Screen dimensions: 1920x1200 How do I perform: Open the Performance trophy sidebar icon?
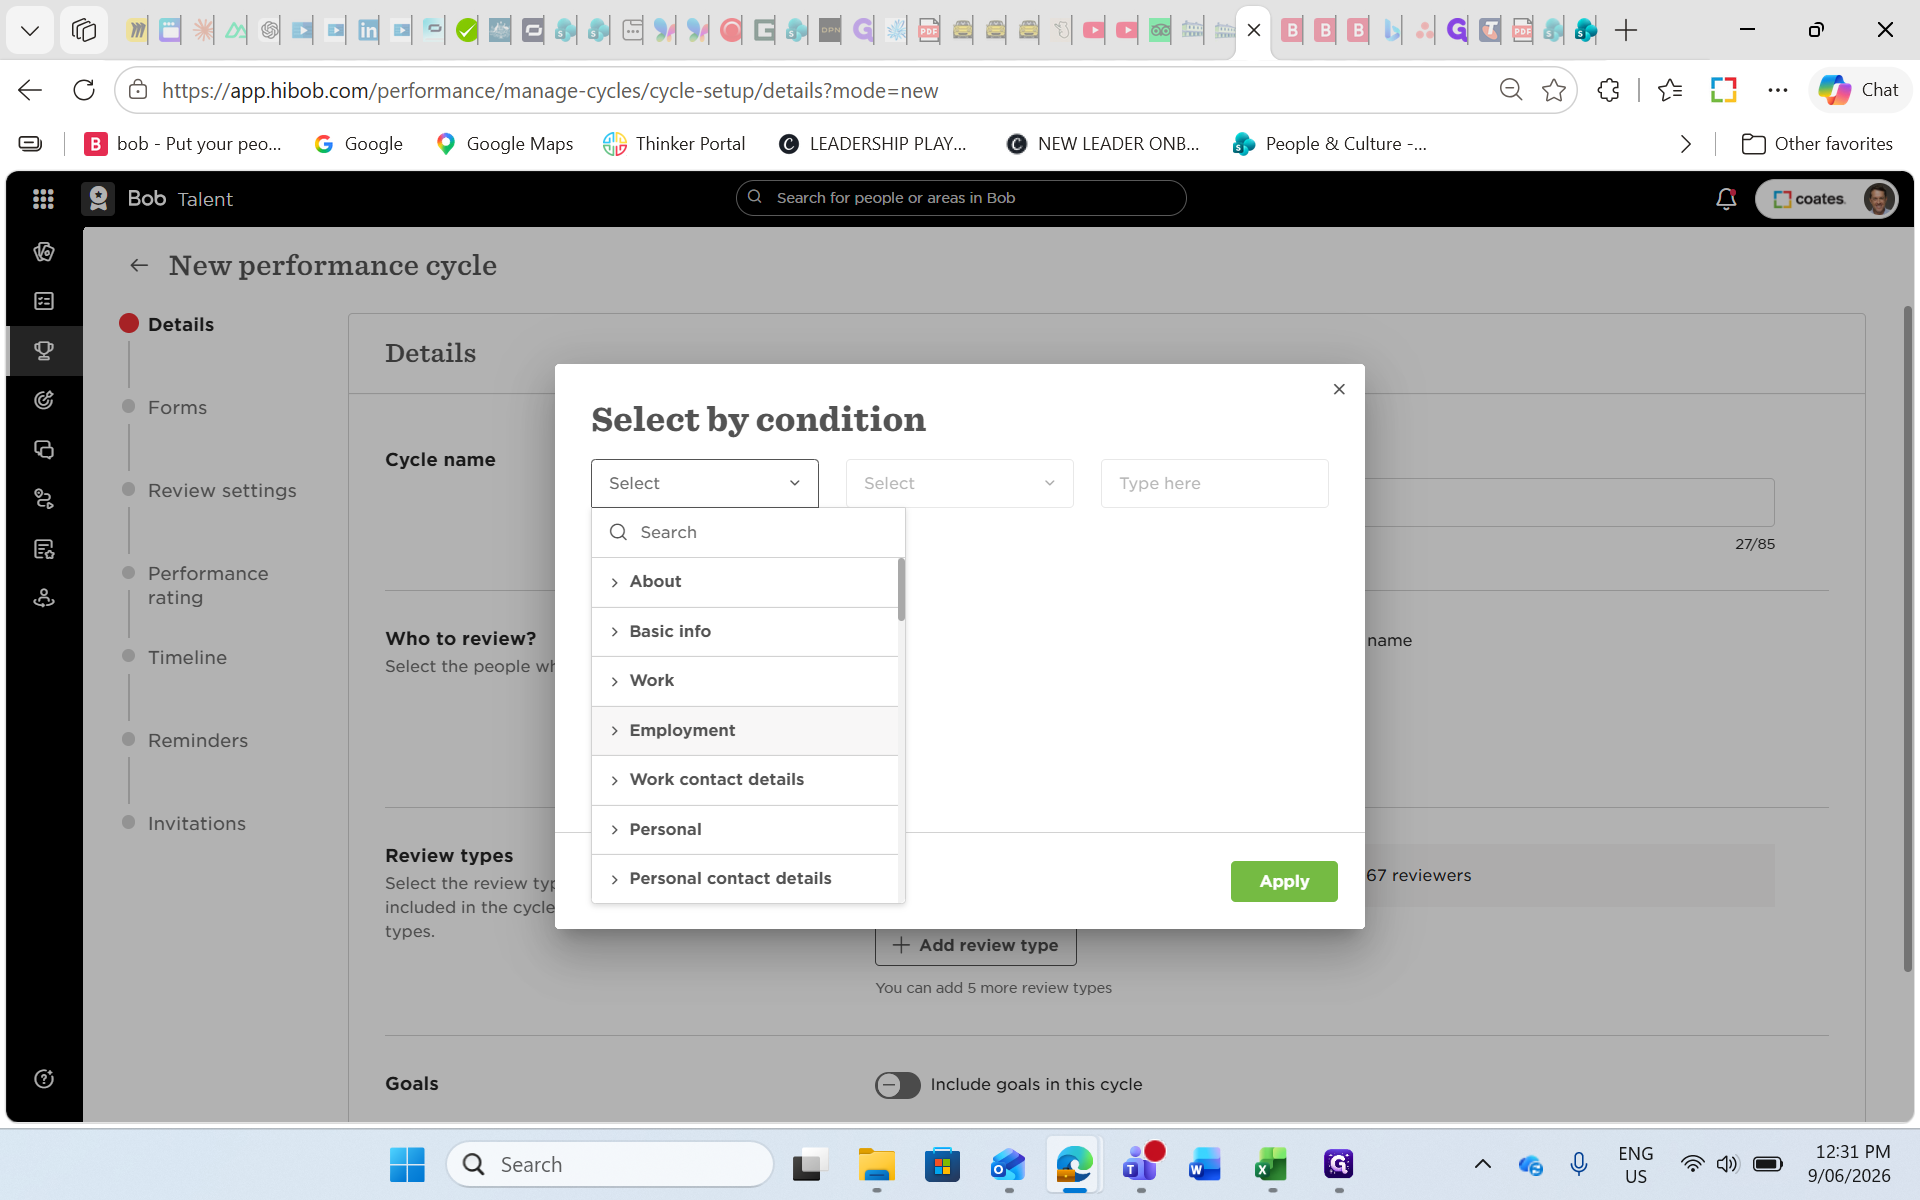(x=44, y=351)
